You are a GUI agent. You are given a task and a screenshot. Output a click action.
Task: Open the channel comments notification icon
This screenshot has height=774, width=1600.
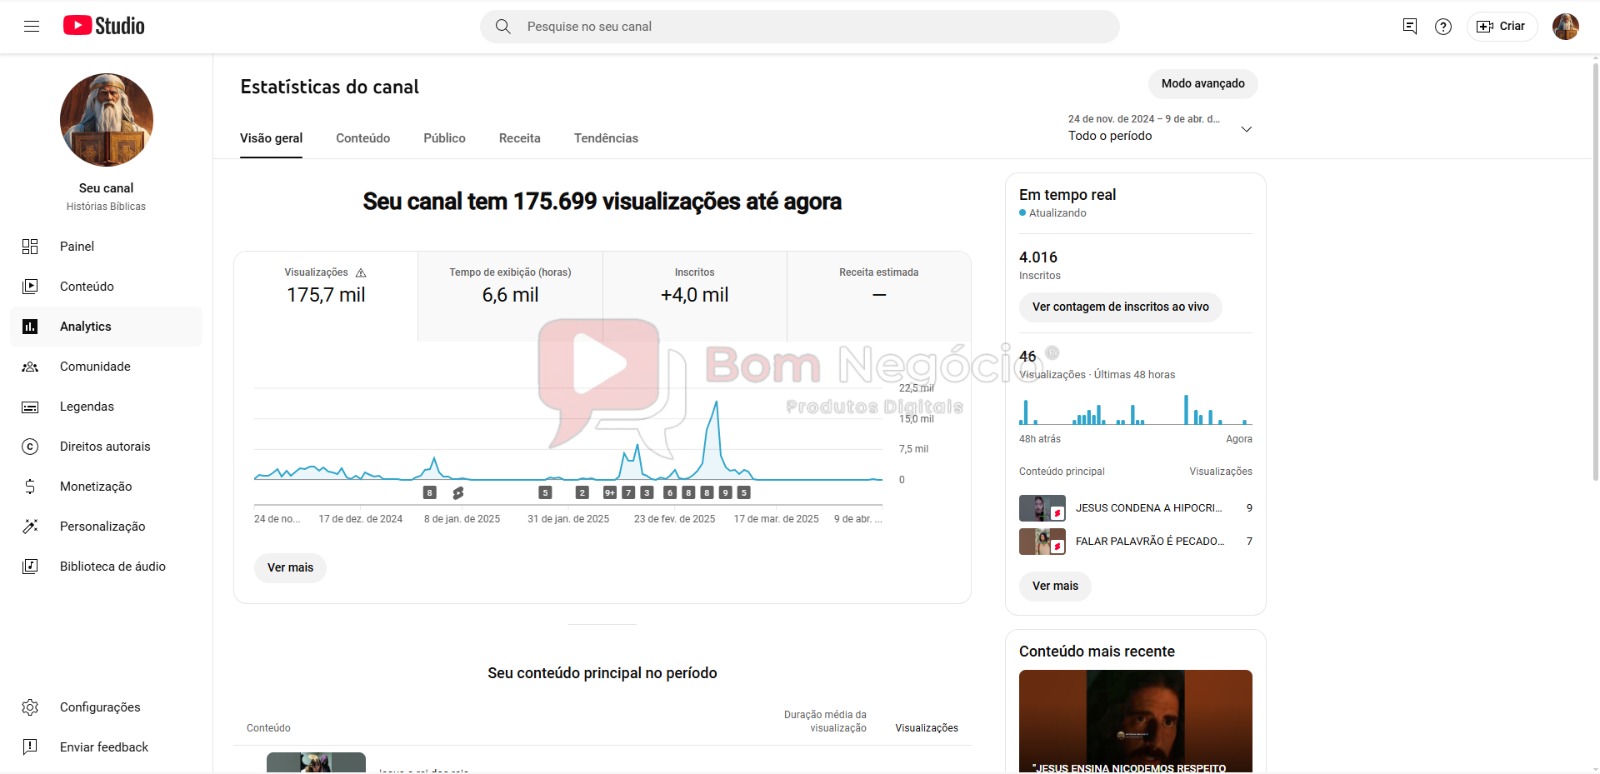1410,26
